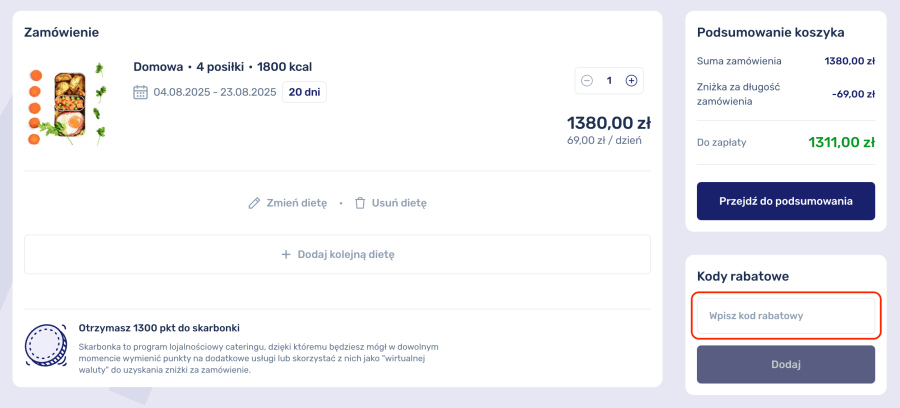Click the trash icon for Usuń dietę
The image size is (900, 408).
click(360, 203)
